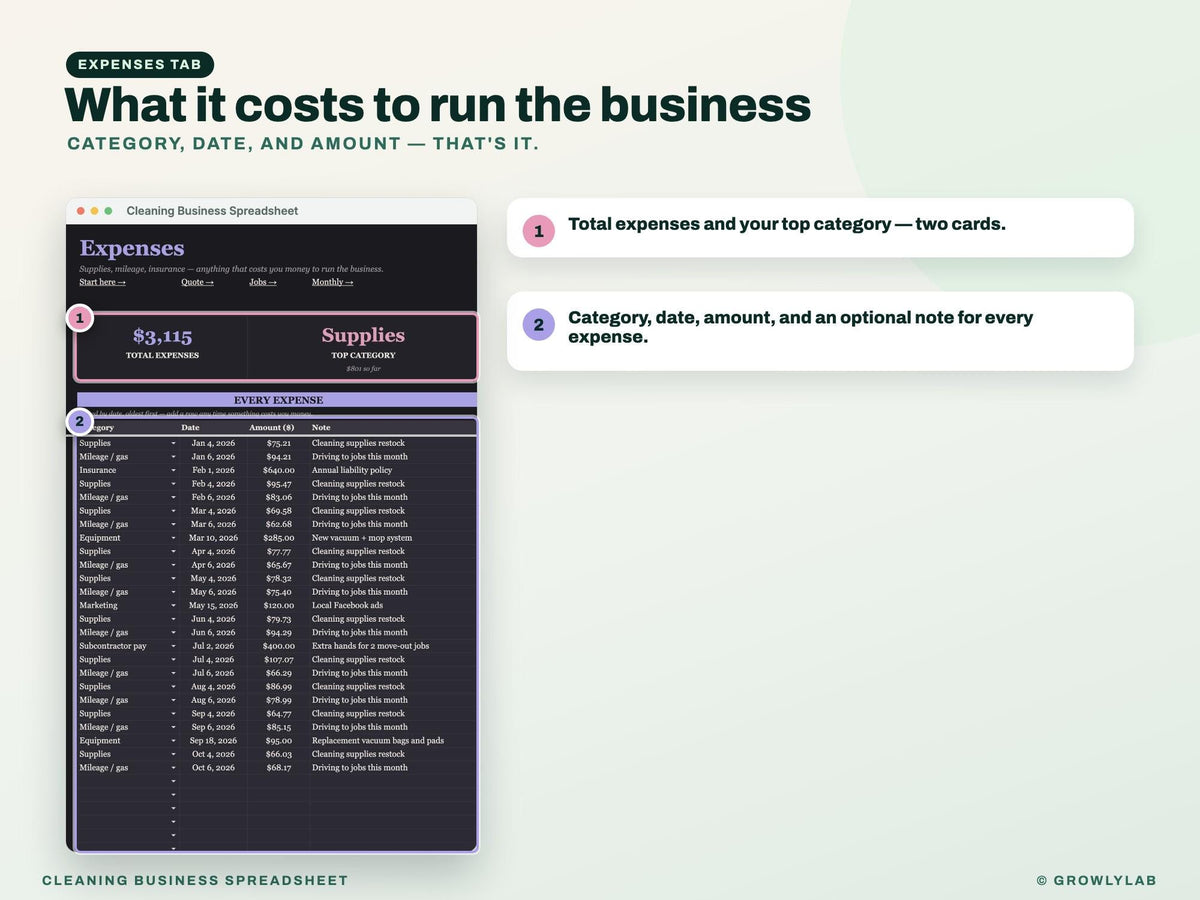Click the "Expenses" page heading
This screenshot has width=1200, height=900.
132,248
